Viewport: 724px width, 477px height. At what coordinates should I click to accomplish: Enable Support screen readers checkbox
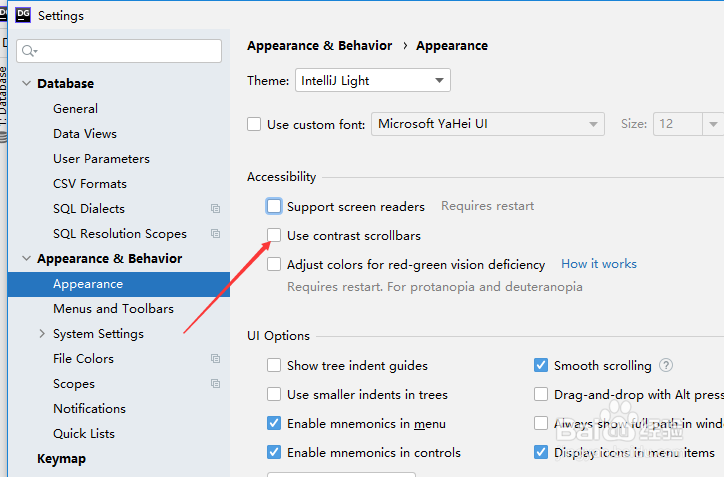[x=274, y=206]
